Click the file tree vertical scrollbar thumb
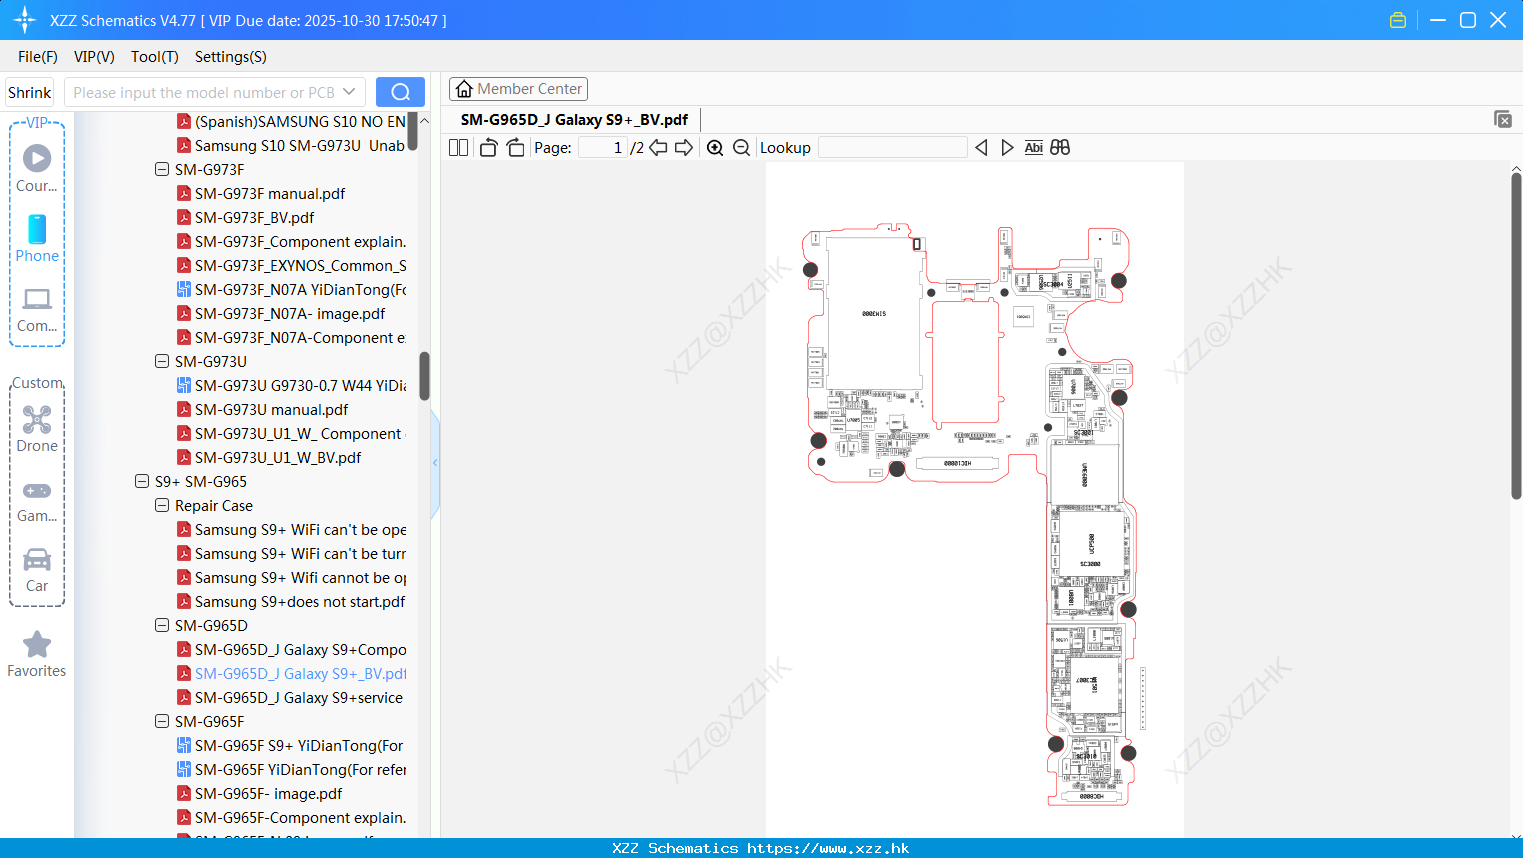 click(424, 376)
